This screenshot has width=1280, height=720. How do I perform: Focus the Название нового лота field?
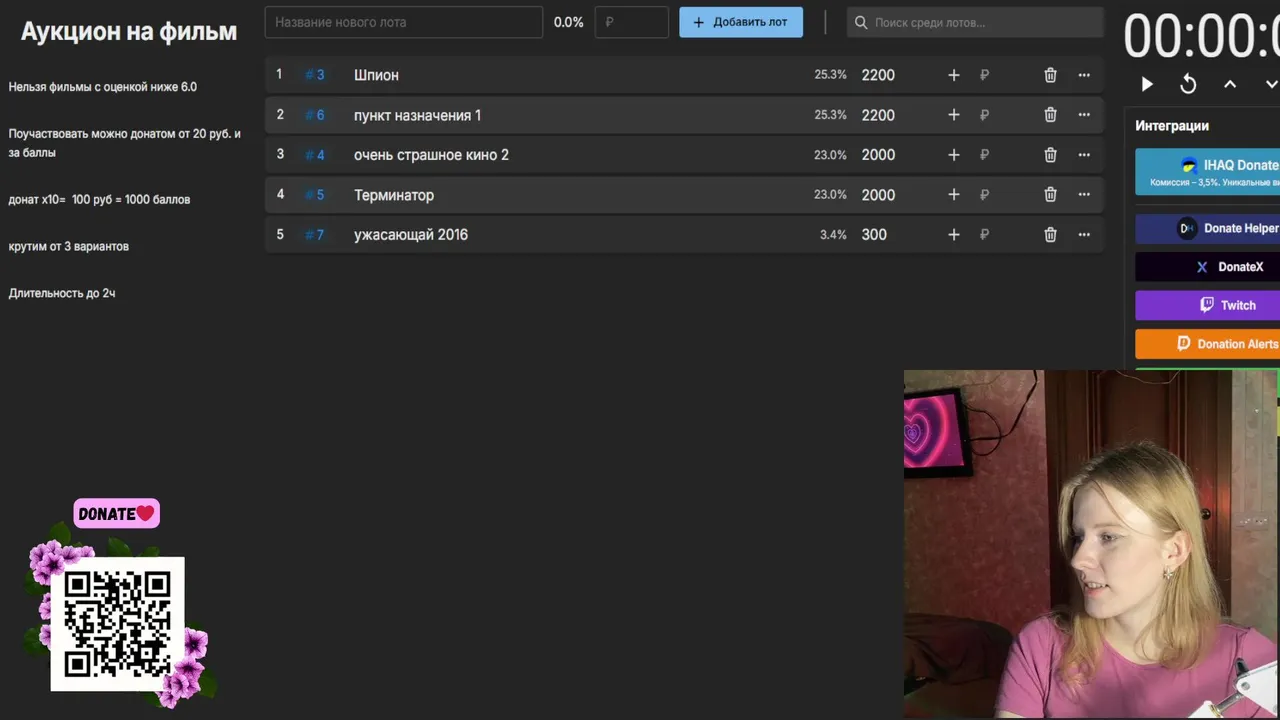point(404,22)
